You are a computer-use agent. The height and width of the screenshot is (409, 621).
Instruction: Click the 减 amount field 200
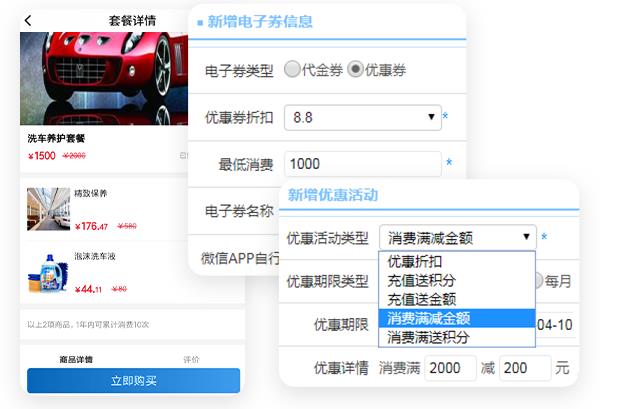[x=525, y=368]
